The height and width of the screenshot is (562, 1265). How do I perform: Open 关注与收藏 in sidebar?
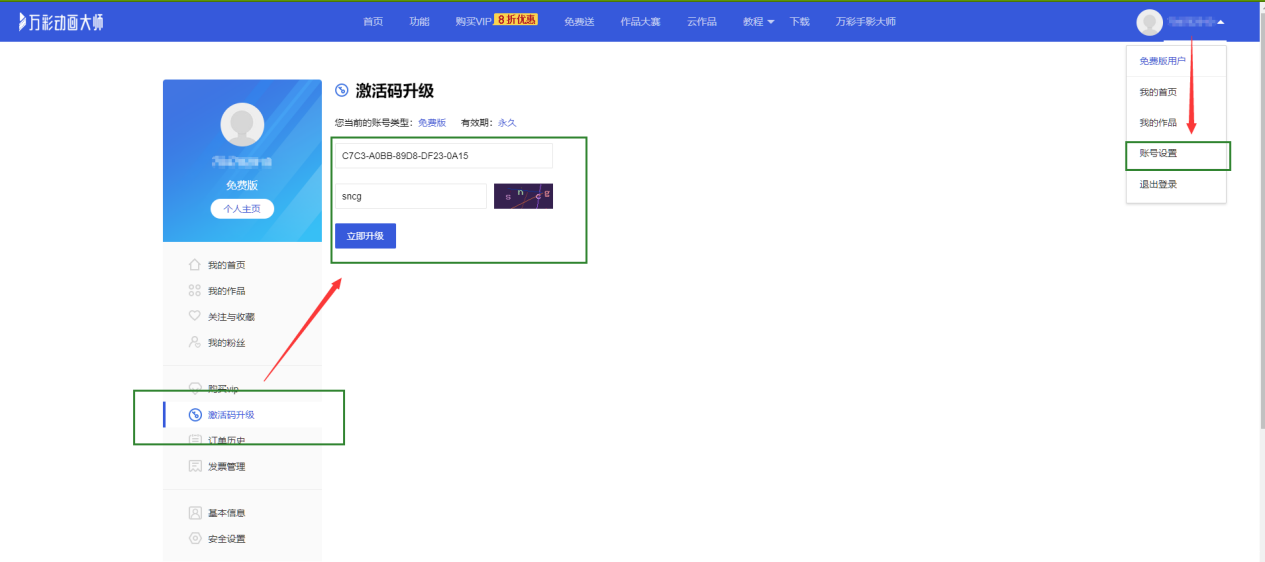[x=231, y=317]
